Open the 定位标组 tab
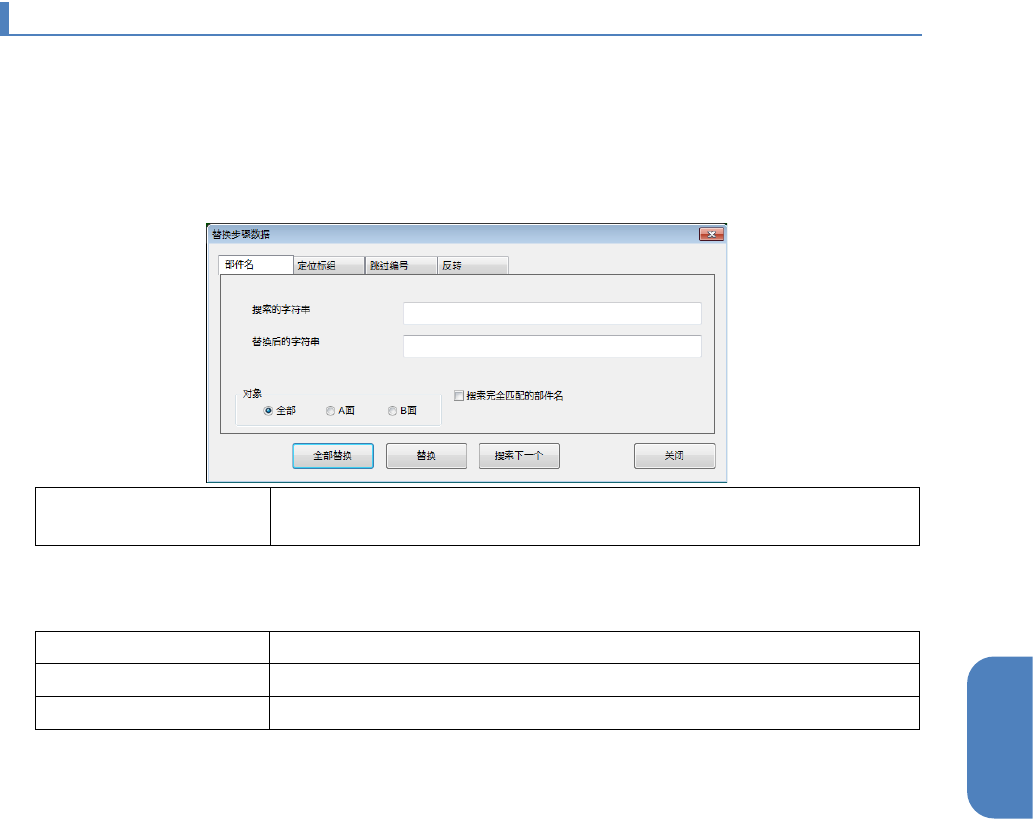 [x=329, y=266]
